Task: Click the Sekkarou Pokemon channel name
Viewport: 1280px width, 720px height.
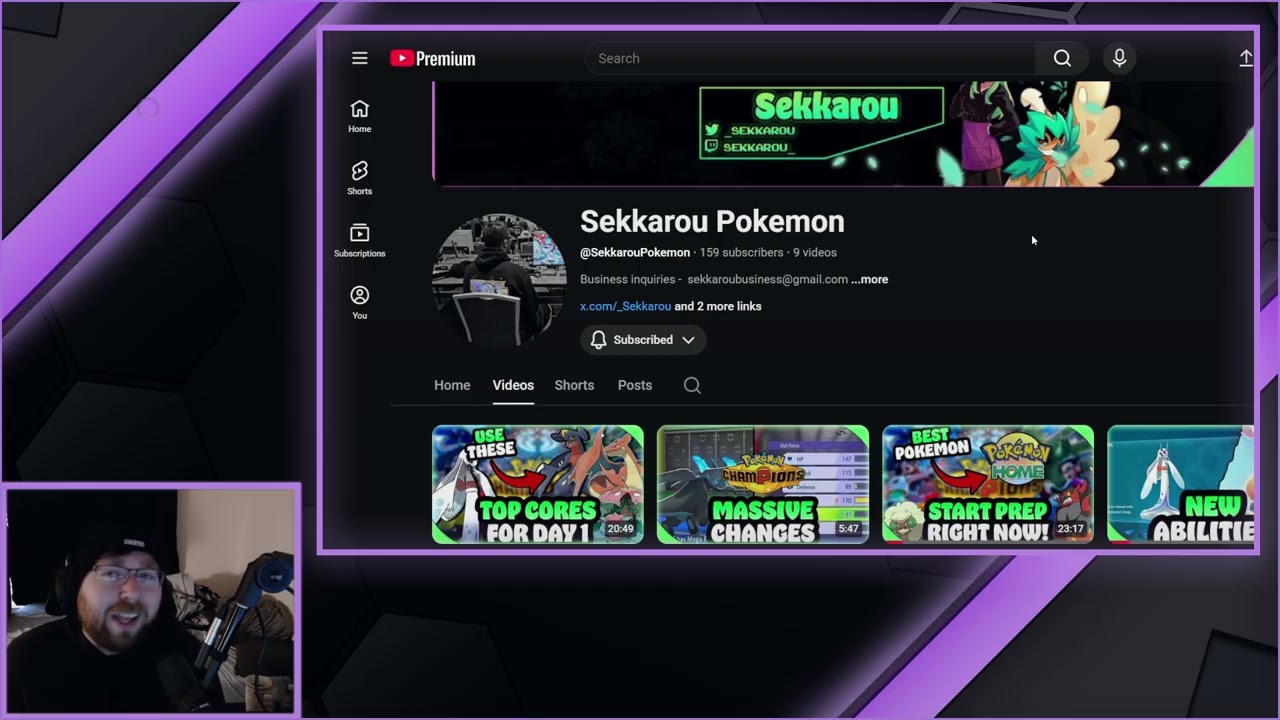Action: click(x=712, y=221)
